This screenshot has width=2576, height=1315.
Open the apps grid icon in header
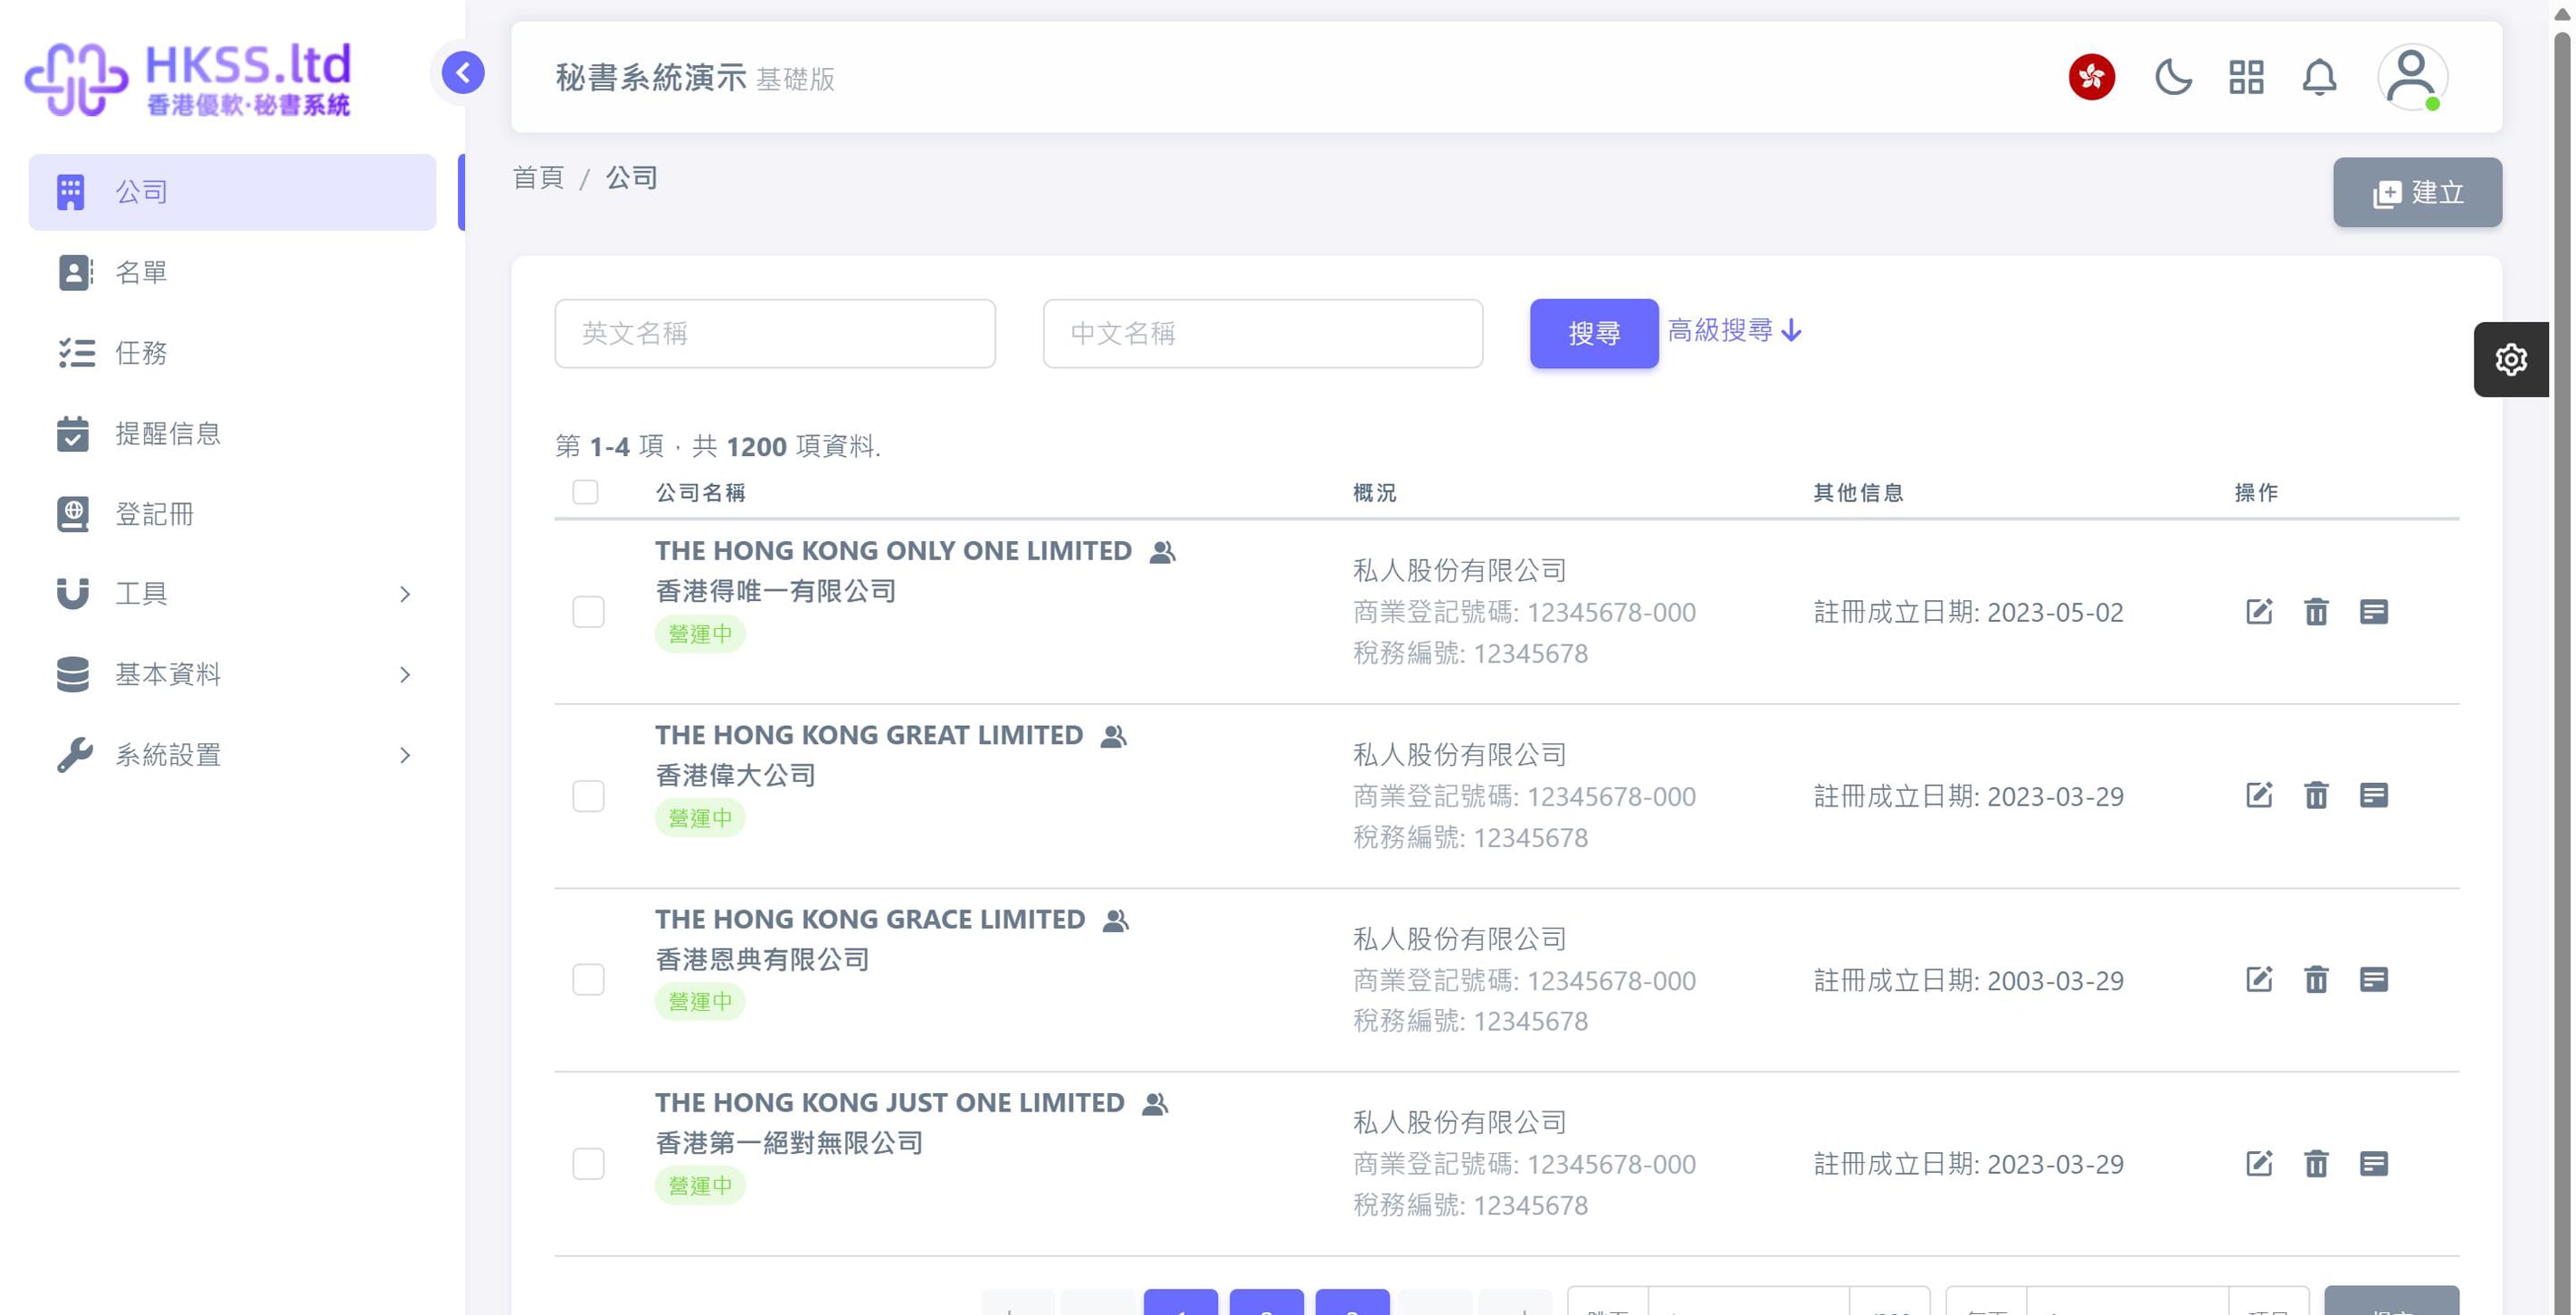pyautogui.click(x=2245, y=77)
